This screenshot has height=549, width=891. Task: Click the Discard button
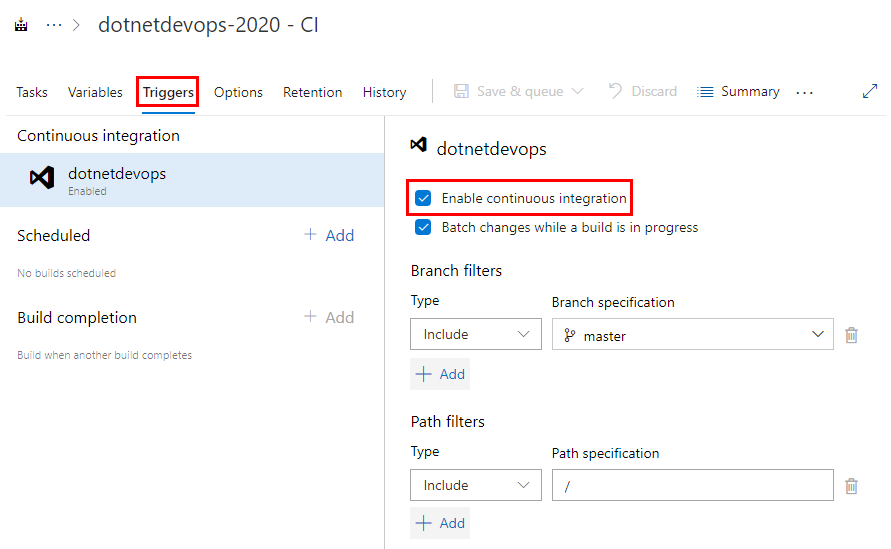pos(643,91)
